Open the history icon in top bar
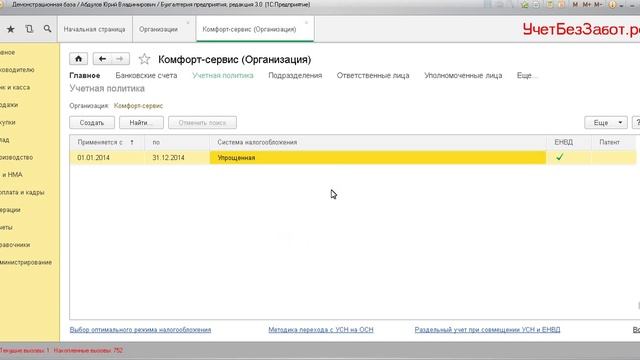Viewport: 640px width, 360px height. coord(29,29)
